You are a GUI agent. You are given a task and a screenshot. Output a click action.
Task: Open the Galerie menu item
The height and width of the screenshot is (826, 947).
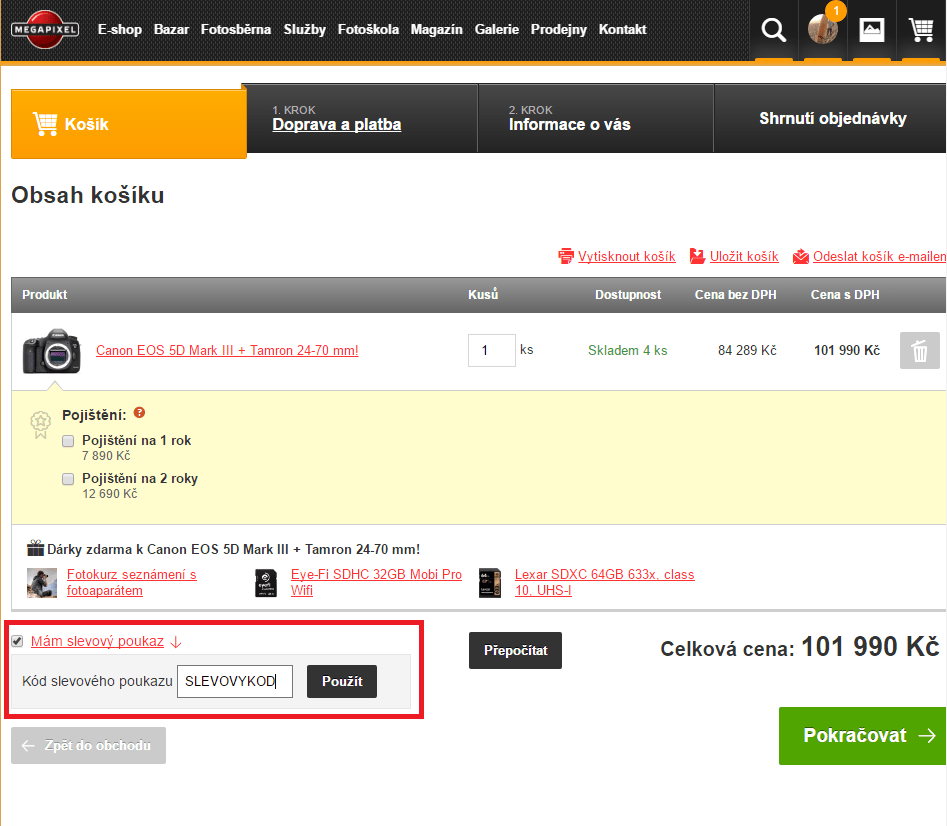pos(496,29)
